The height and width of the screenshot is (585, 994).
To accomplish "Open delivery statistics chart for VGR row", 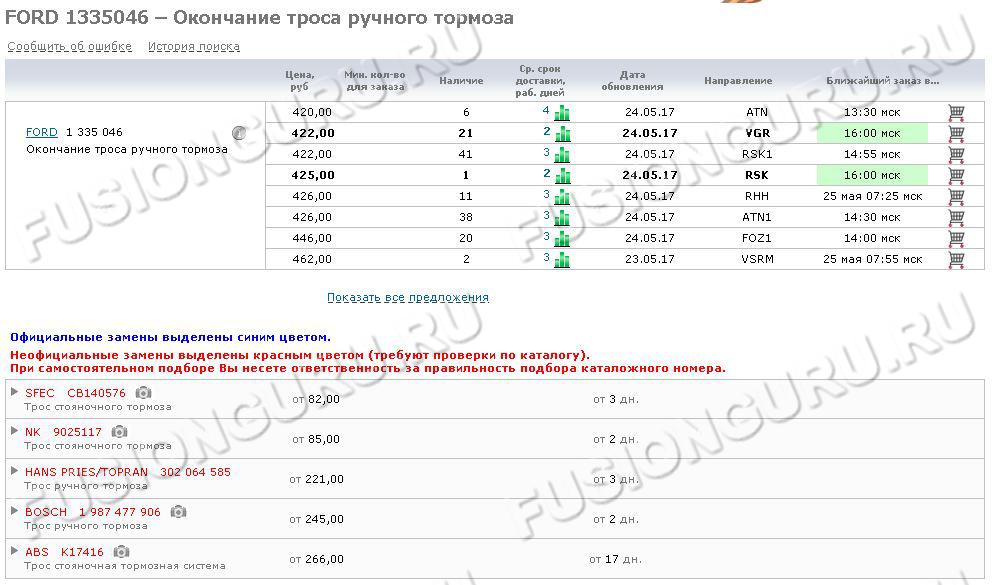I will [562, 134].
